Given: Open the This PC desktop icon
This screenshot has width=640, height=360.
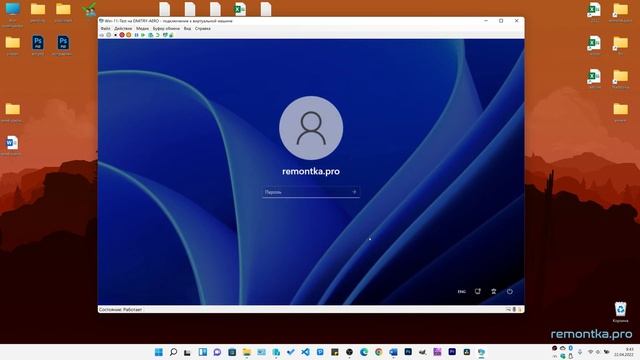Looking at the screenshot, I should (x=13, y=14).
